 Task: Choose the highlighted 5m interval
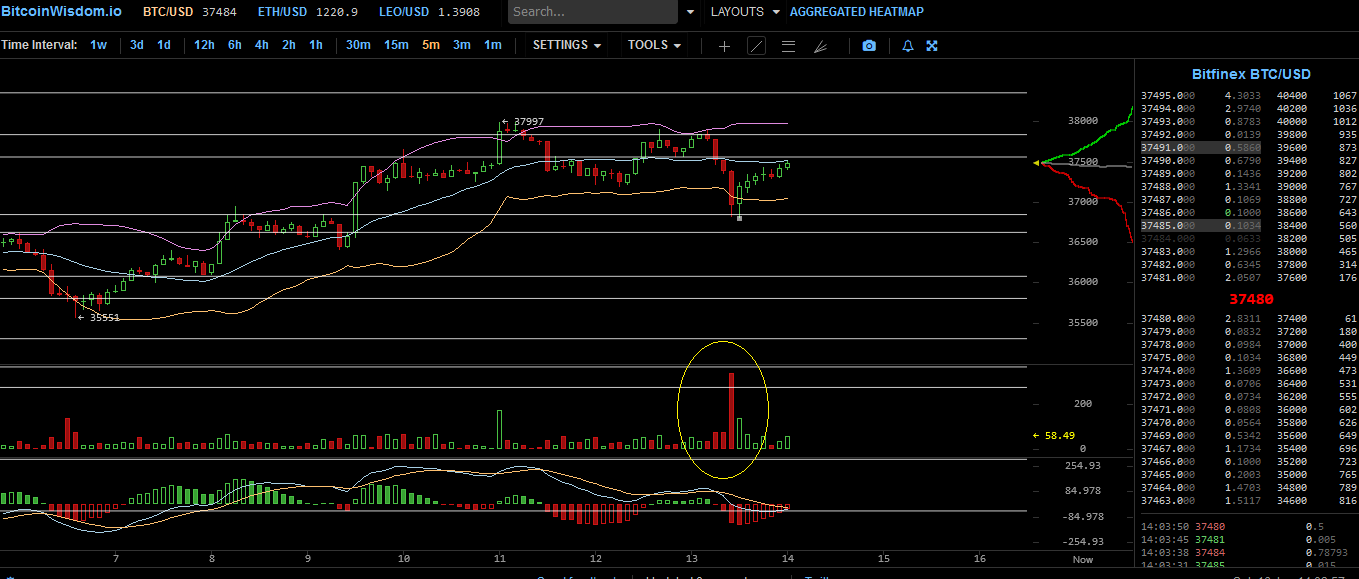[x=430, y=45]
